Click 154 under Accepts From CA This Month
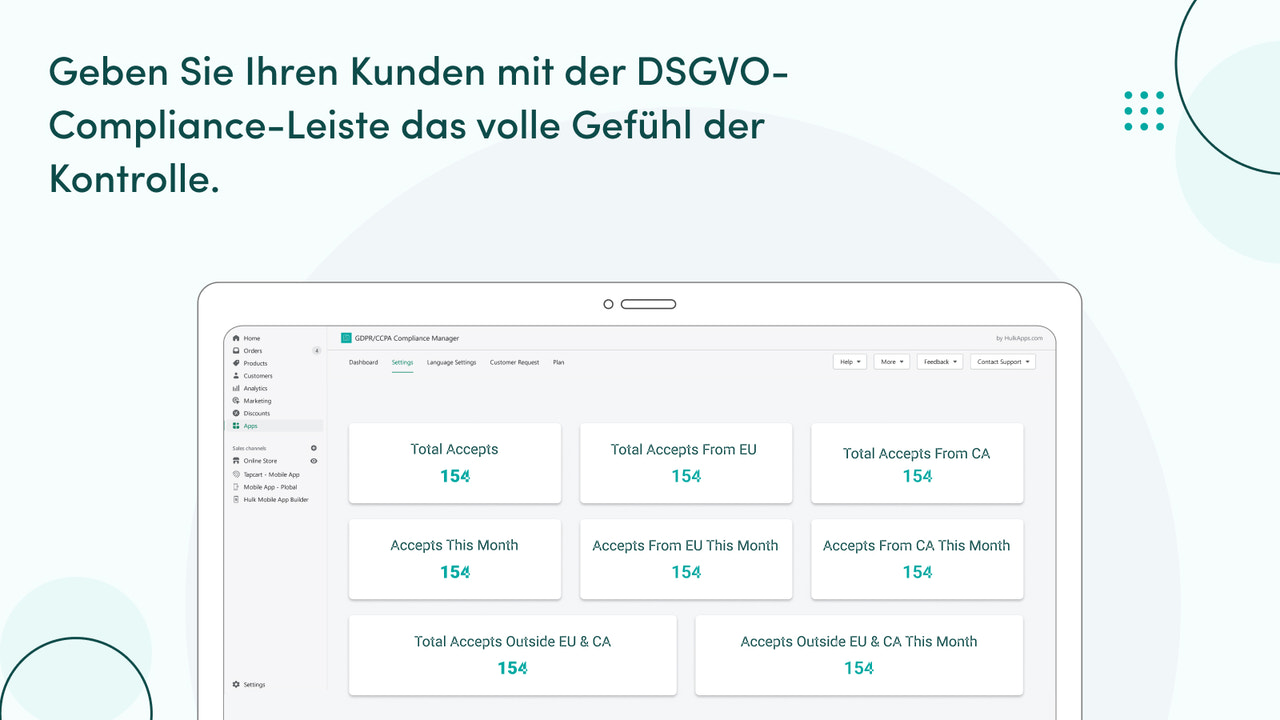Screen dimensions: 1280x720 [917, 572]
